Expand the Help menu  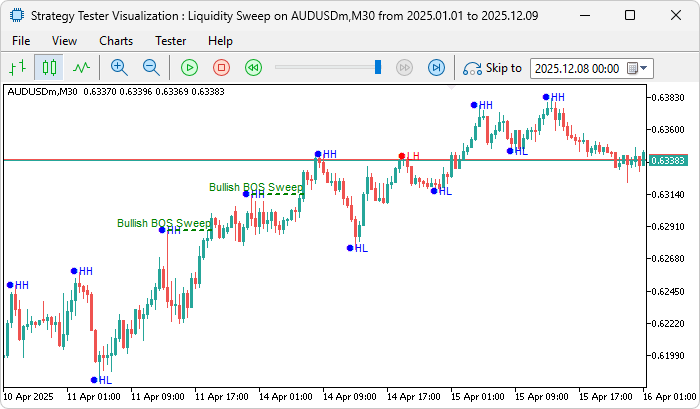coord(220,41)
